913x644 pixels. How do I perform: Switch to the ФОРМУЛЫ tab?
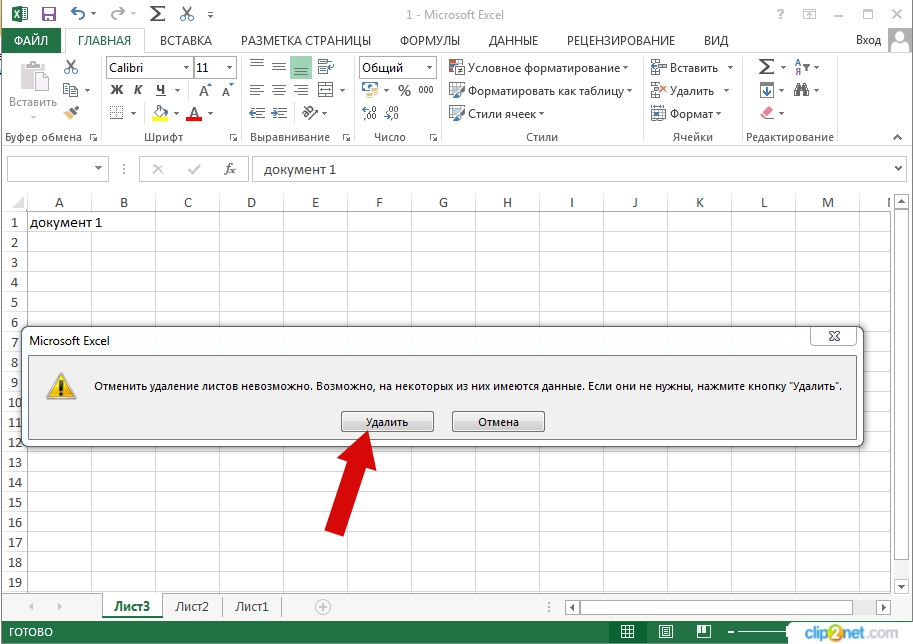(x=430, y=40)
